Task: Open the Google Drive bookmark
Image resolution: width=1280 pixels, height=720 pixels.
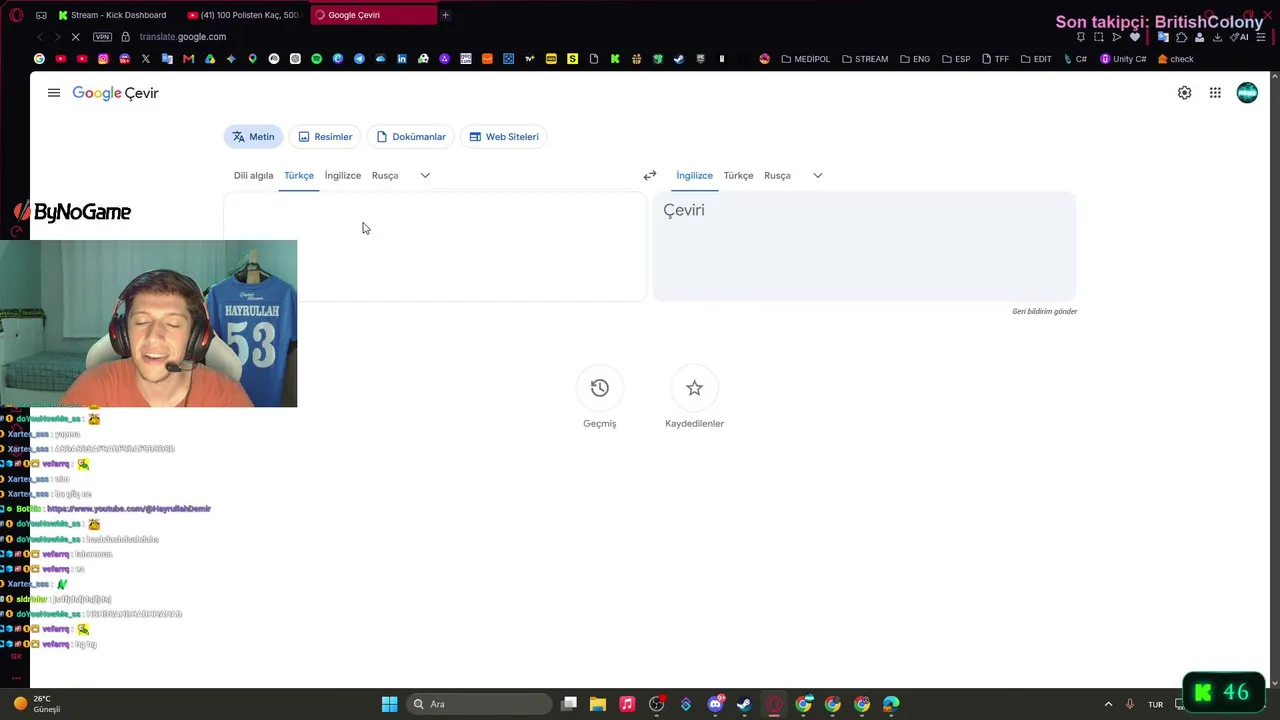Action: [209, 59]
